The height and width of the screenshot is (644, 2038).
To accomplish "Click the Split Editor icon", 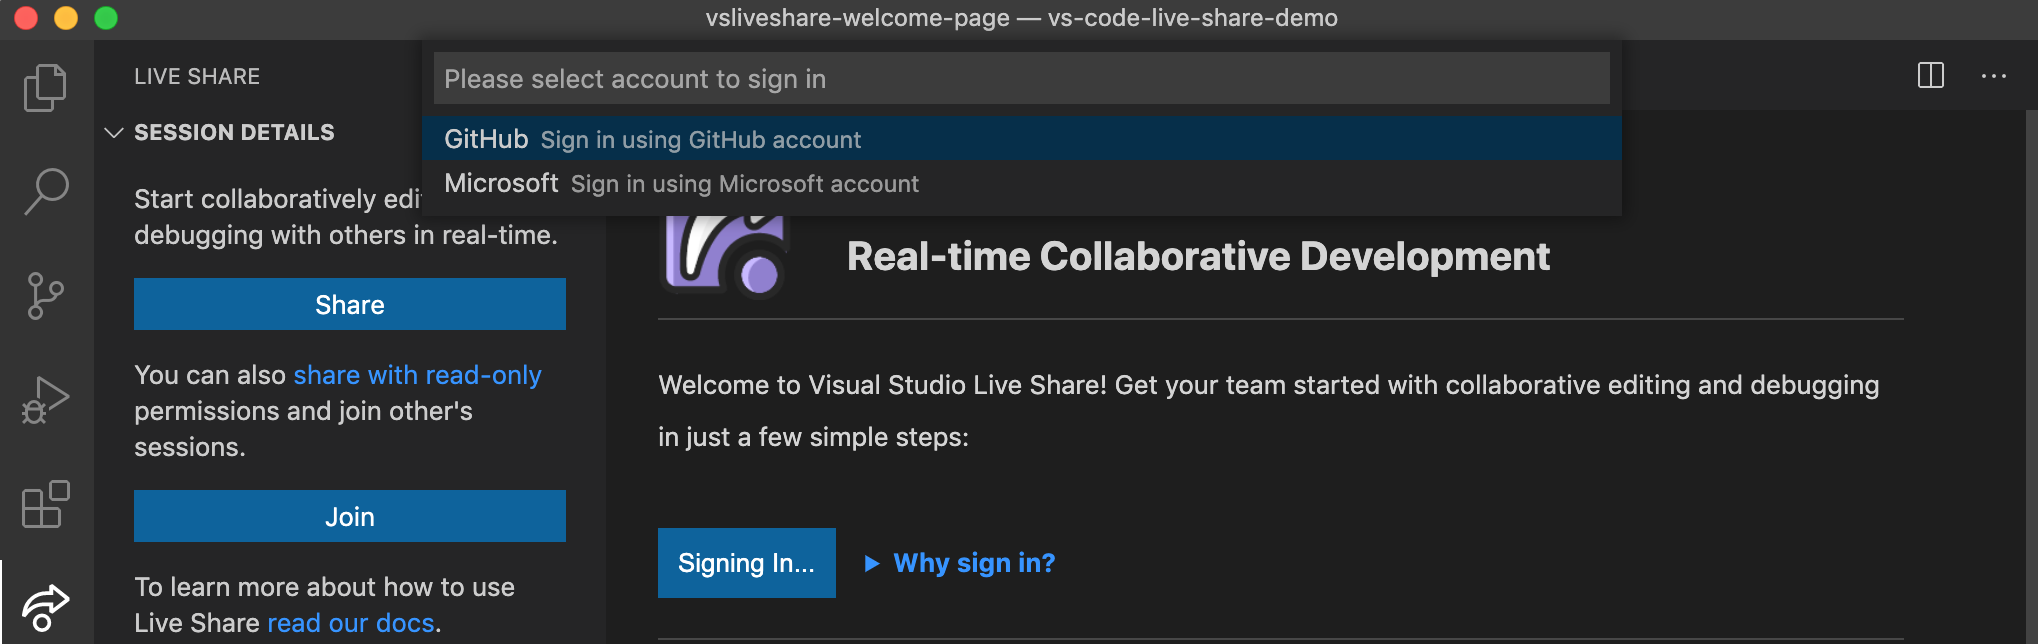I will (x=1931, y=76).
